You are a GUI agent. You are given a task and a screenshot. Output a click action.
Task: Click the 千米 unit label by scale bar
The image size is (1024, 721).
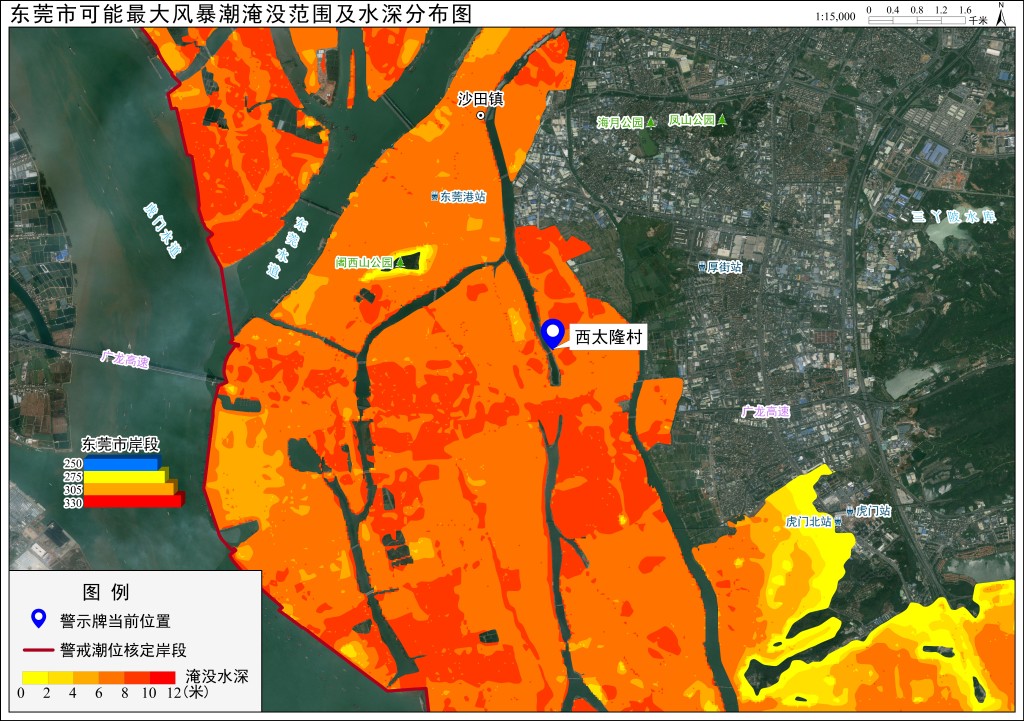pos(978,21)
